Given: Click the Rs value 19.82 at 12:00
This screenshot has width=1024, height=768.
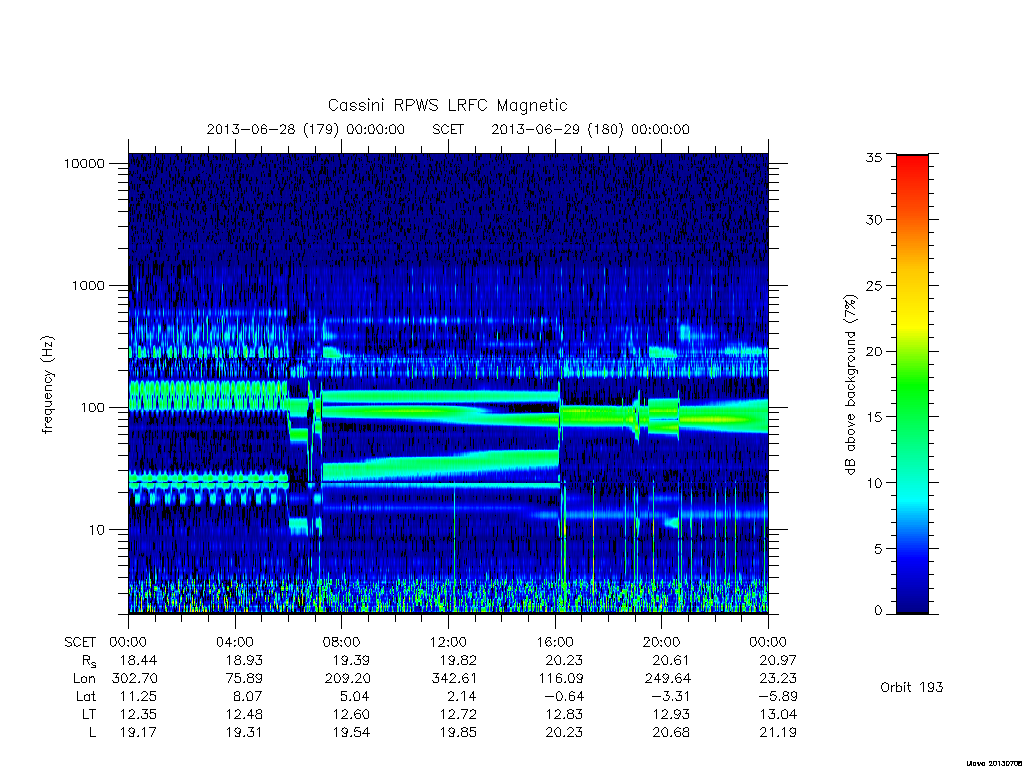Looking at the screenshot, I should point(458,660).
